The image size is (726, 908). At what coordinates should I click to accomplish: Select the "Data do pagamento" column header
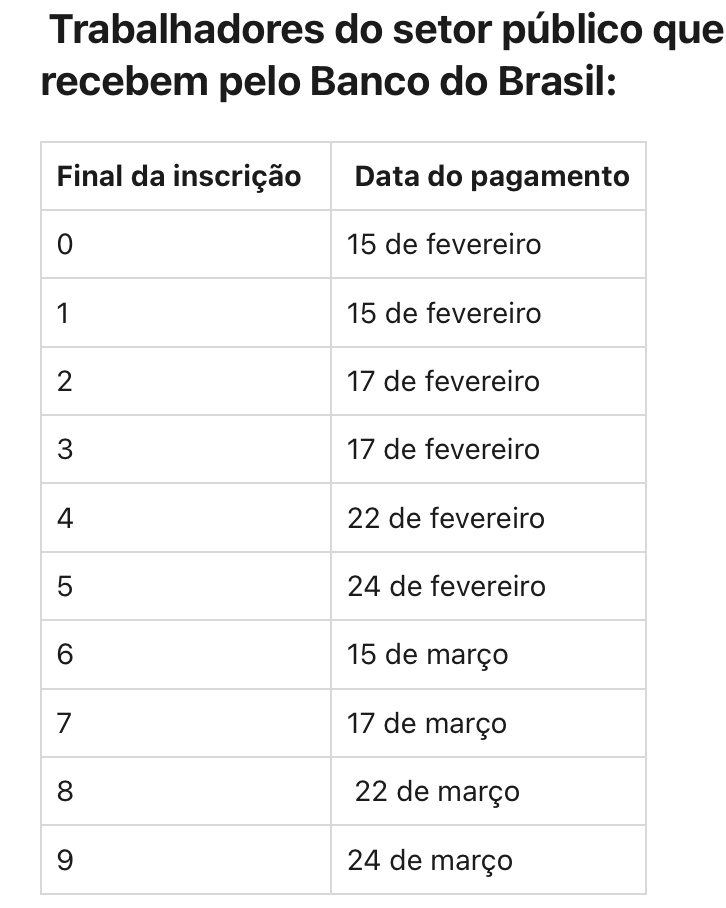(x=492, y=177)
